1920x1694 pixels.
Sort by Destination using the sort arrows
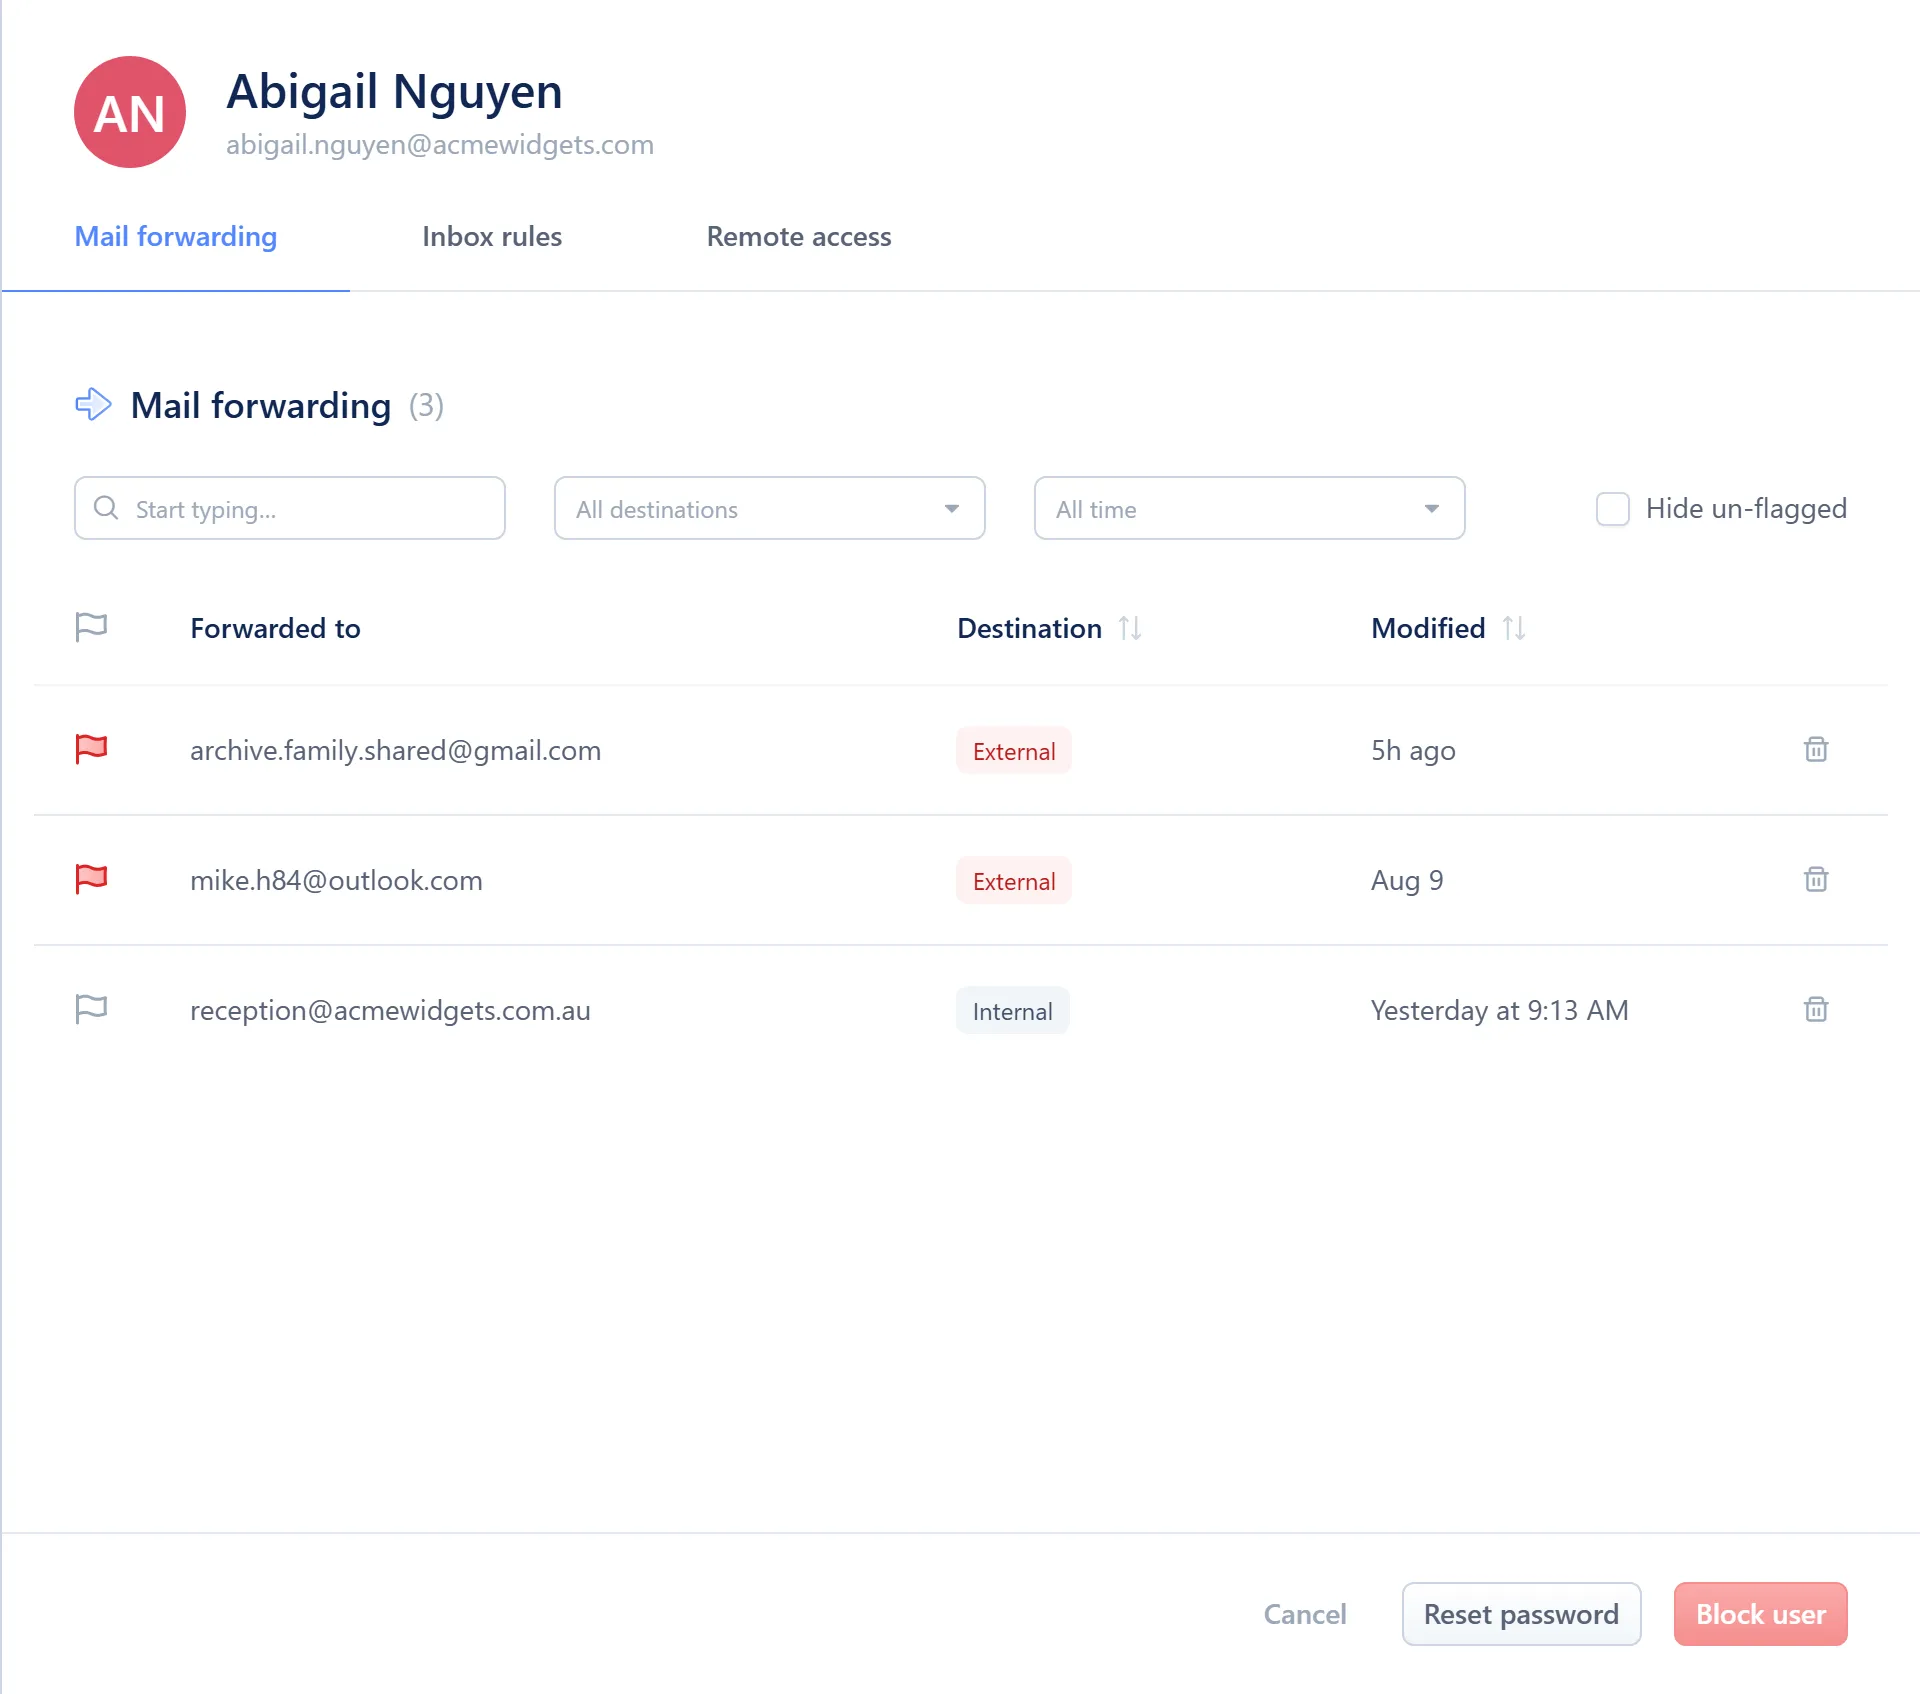(x=1130, y=628)
